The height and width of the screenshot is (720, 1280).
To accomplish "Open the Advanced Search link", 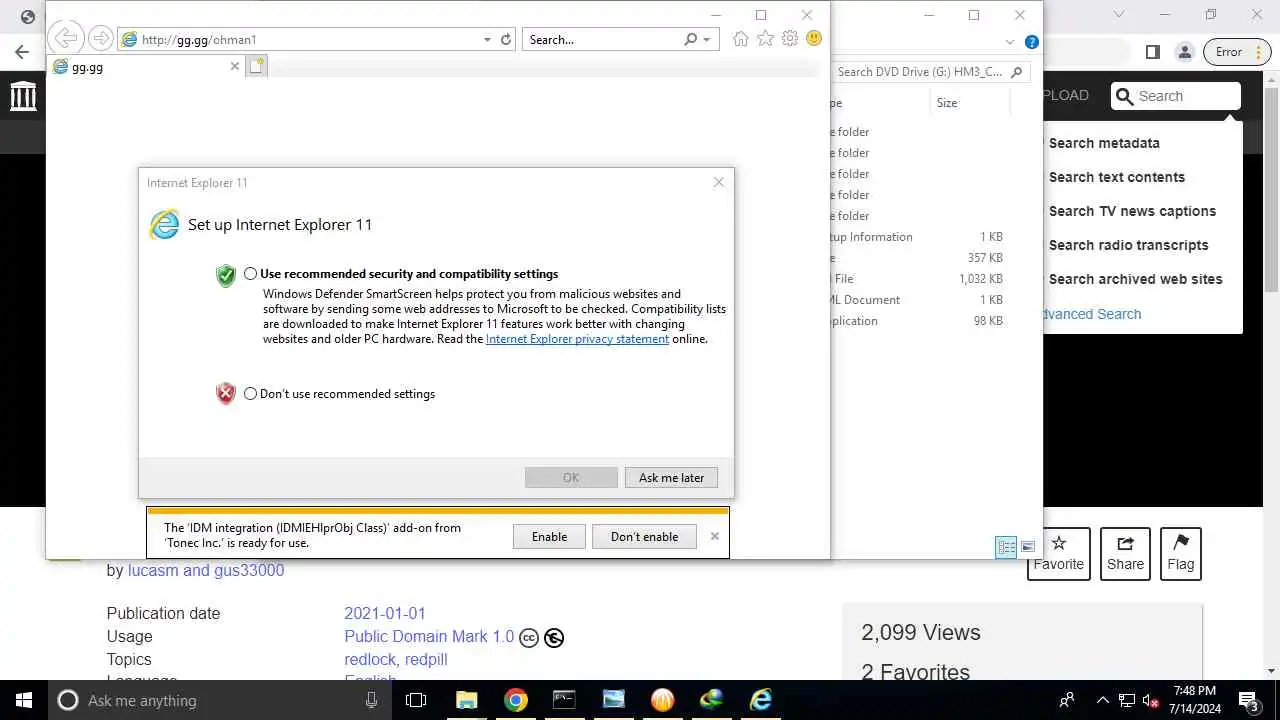I will [1092, 314].
